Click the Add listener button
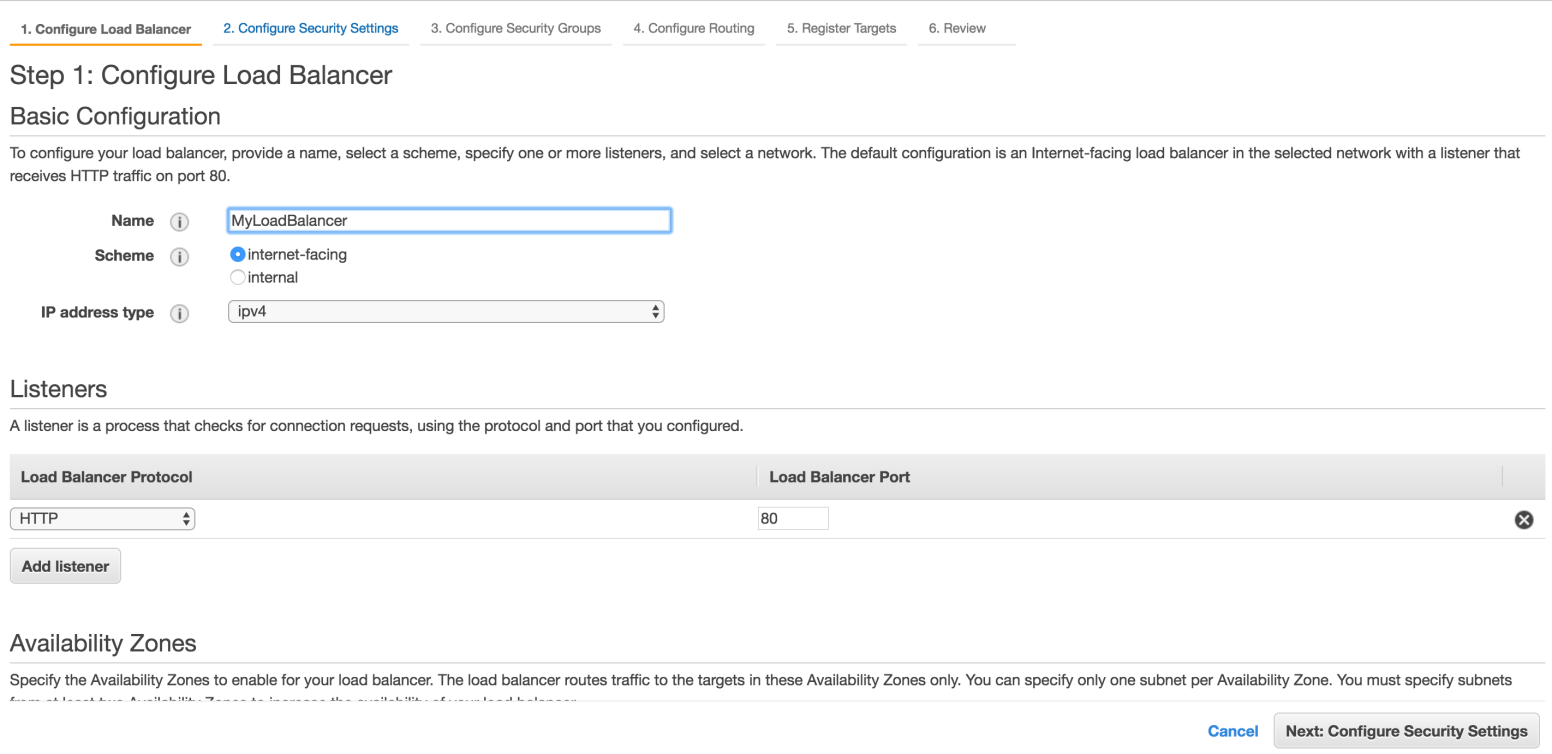The height and width of the screenshot is (754, 1552). click(65, 566)
